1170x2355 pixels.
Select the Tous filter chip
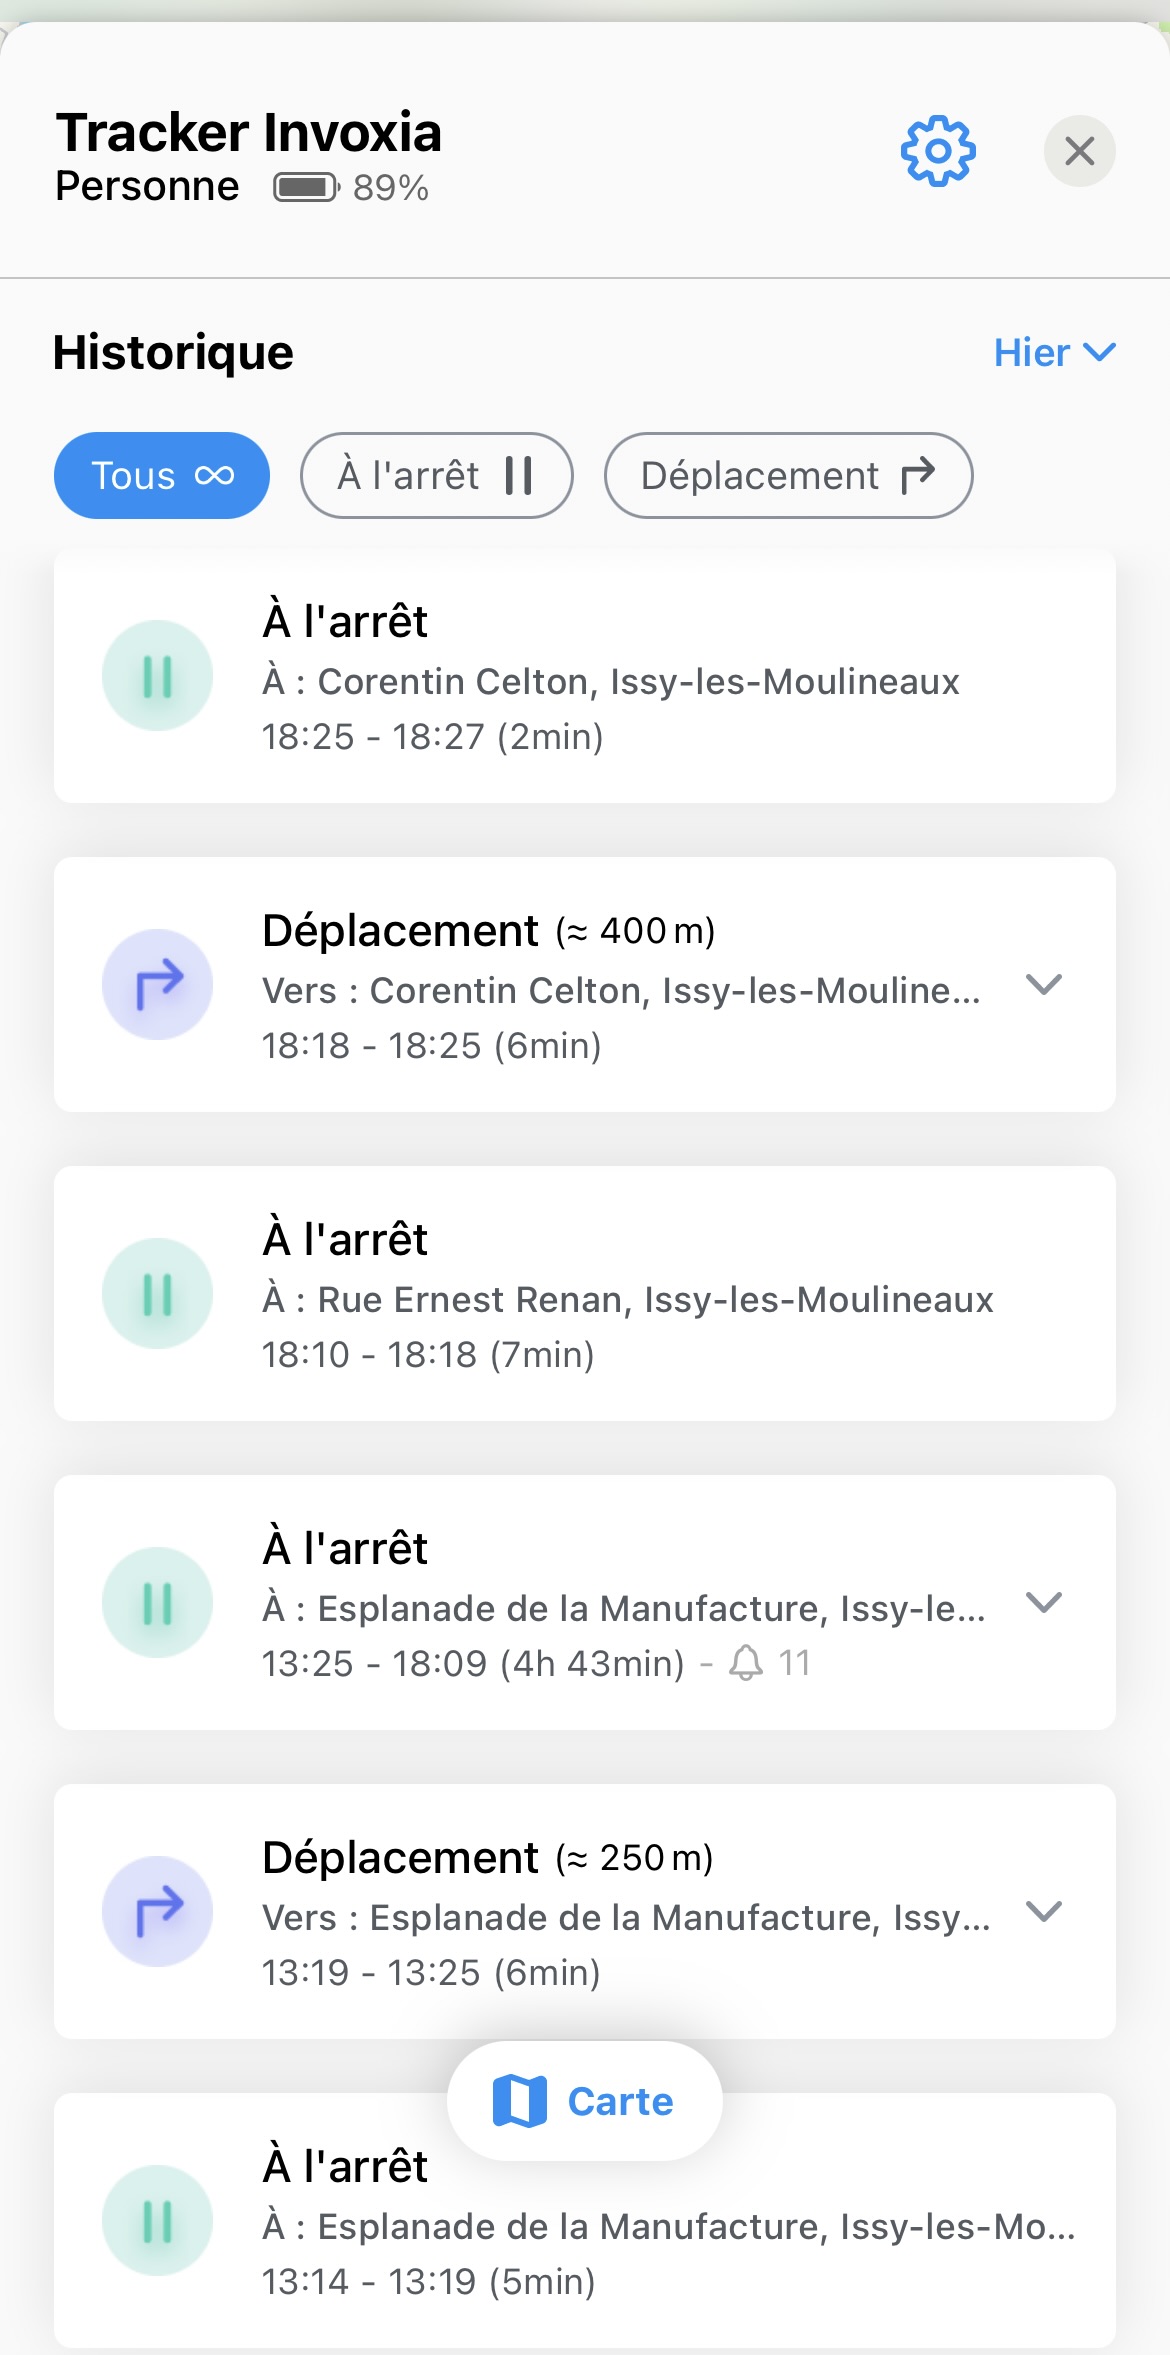(162, 476)
